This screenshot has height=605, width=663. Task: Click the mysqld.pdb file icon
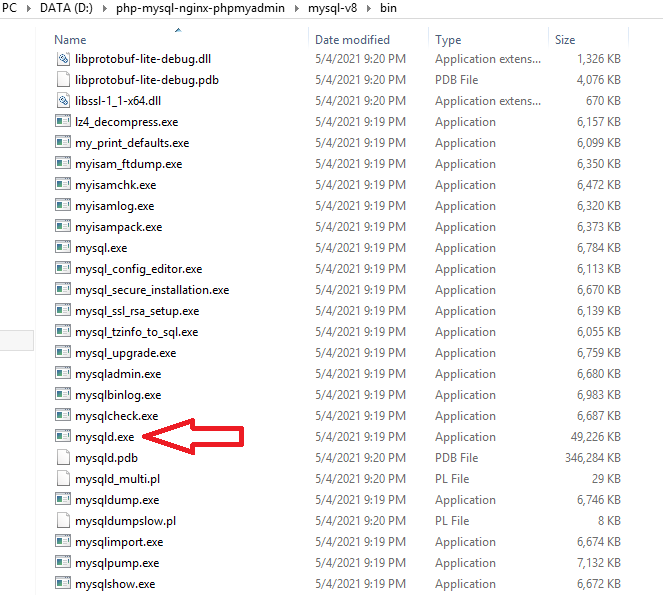tap(63, 458)
